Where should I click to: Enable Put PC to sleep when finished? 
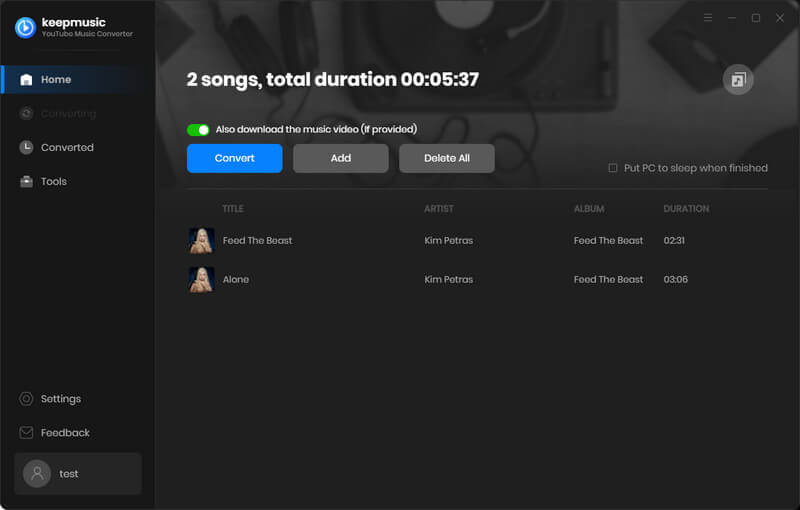(613, 168)
